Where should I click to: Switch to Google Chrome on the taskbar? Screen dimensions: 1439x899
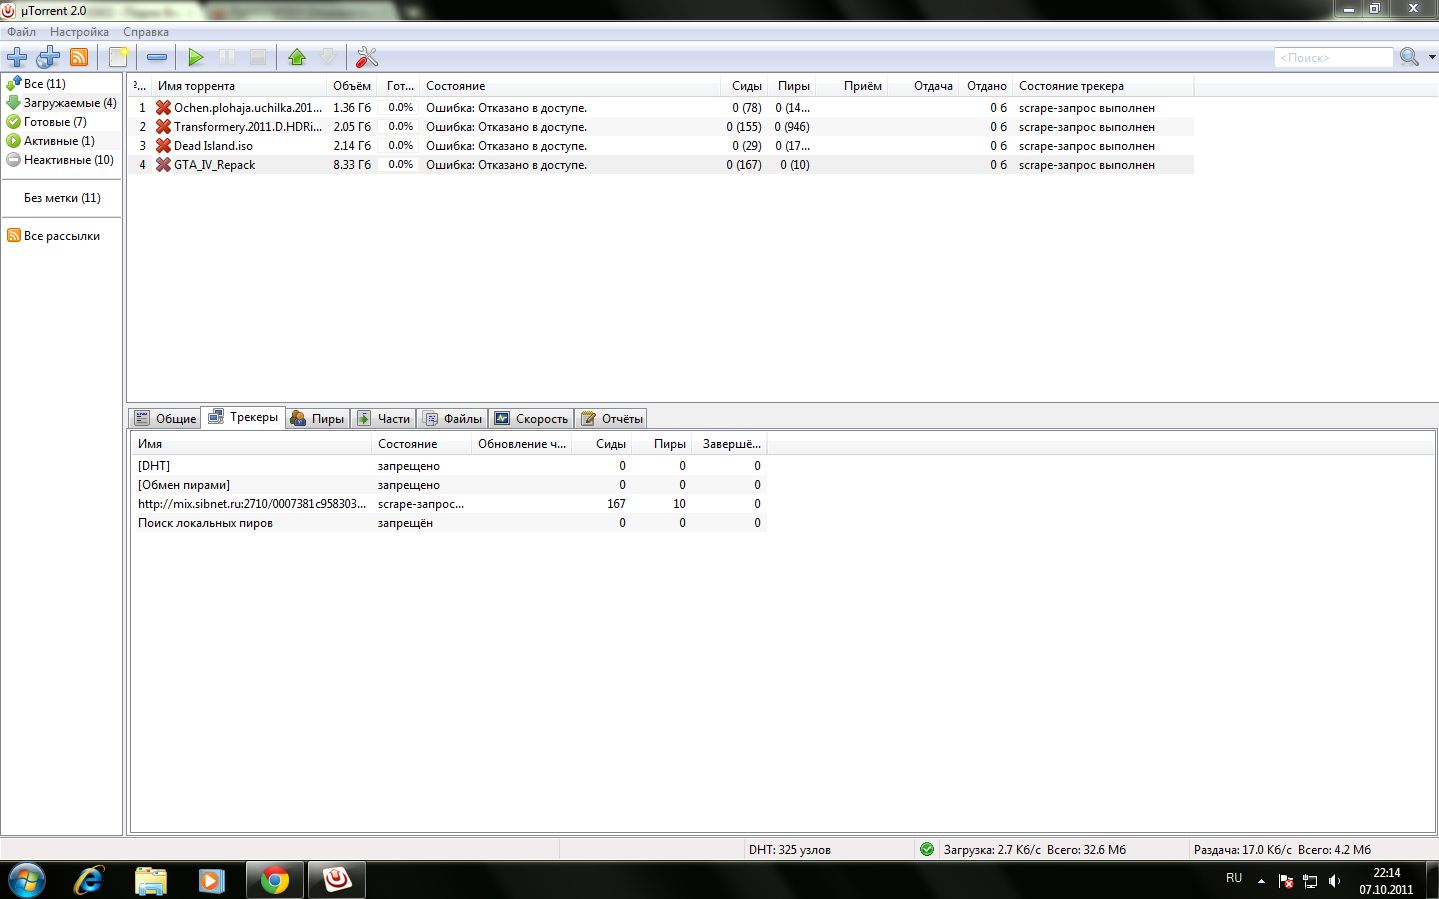click(x=274, y=880)
